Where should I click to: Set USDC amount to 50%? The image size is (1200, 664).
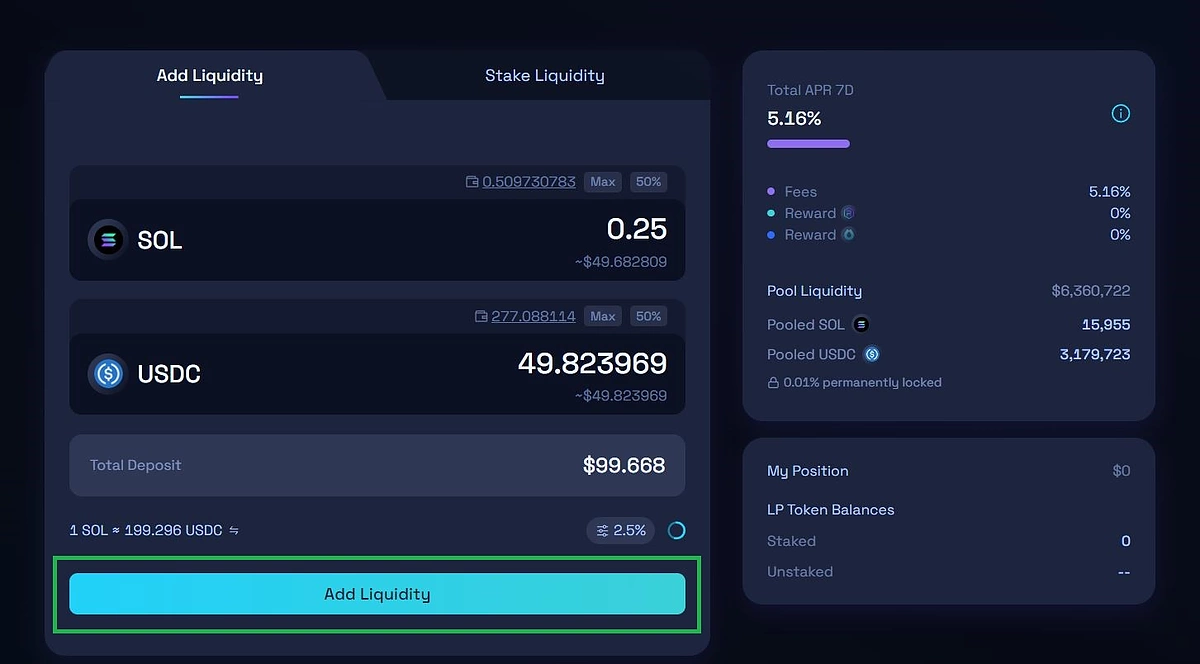click(649, 316)
